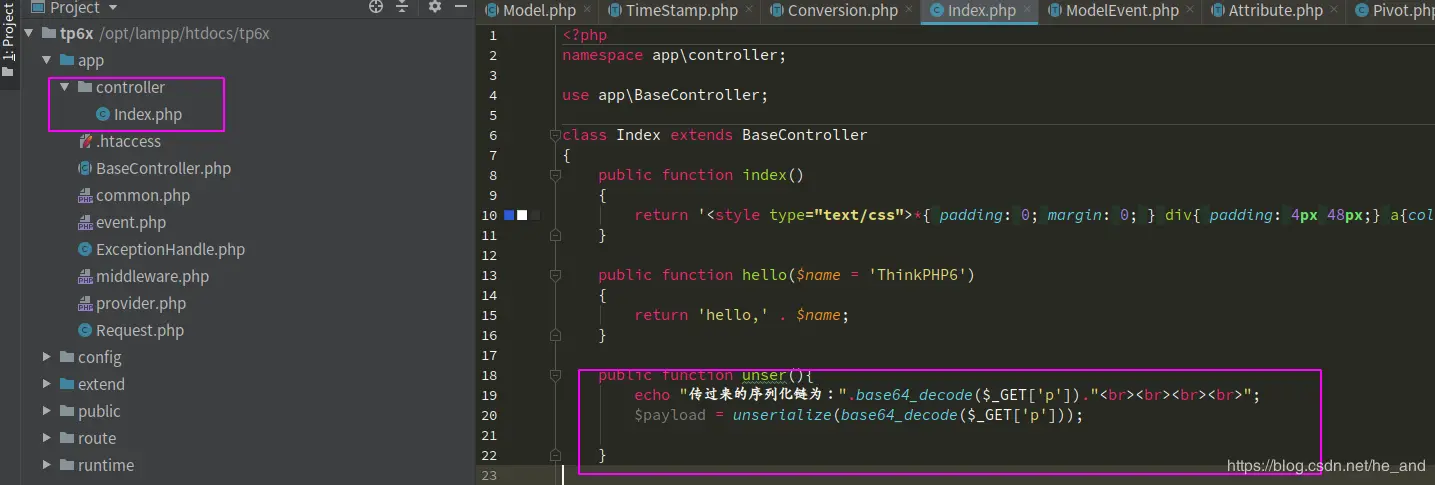Close the Model.php tab
This screenshot has width=1435, height=485.
click(x=586, y=11)
